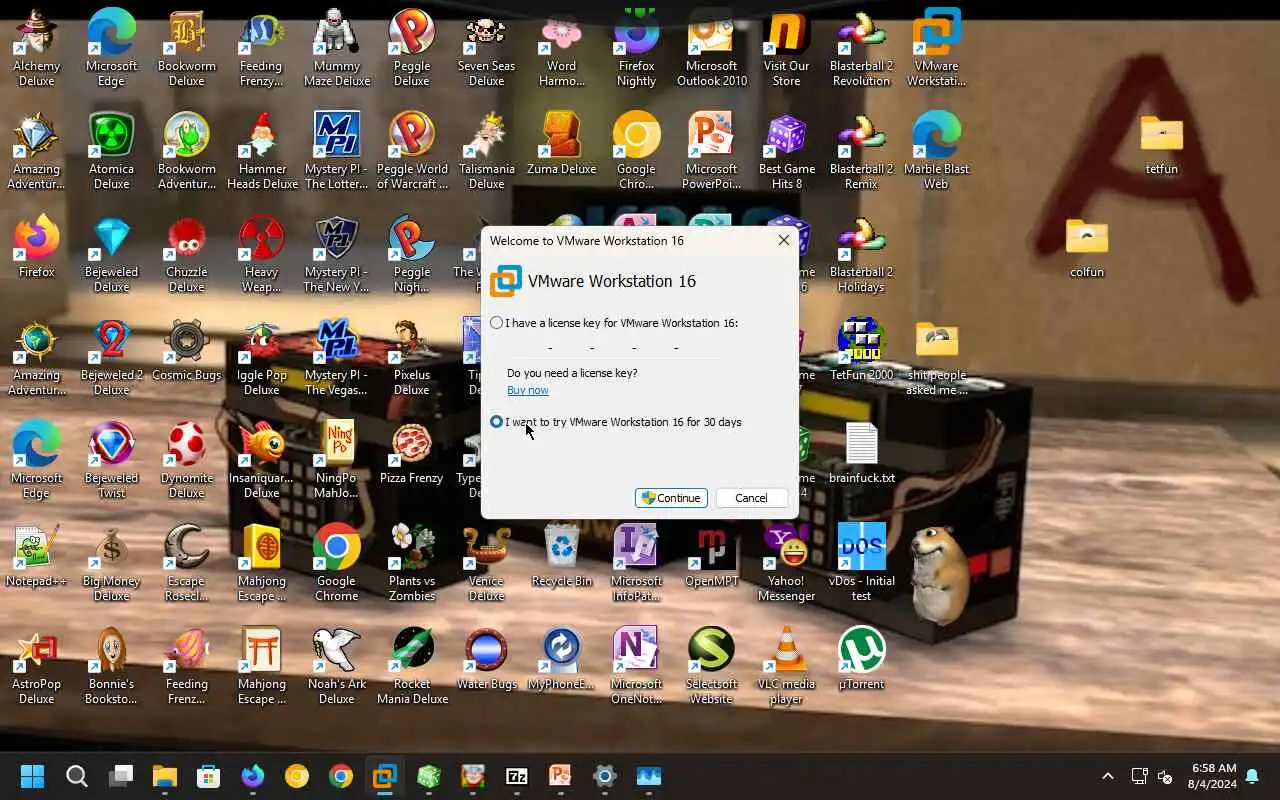The width and height of the screenshot is (1280, 800).
Task: Open the Blasterball 2 Holidays shortcut
Action: click(861, 254)
